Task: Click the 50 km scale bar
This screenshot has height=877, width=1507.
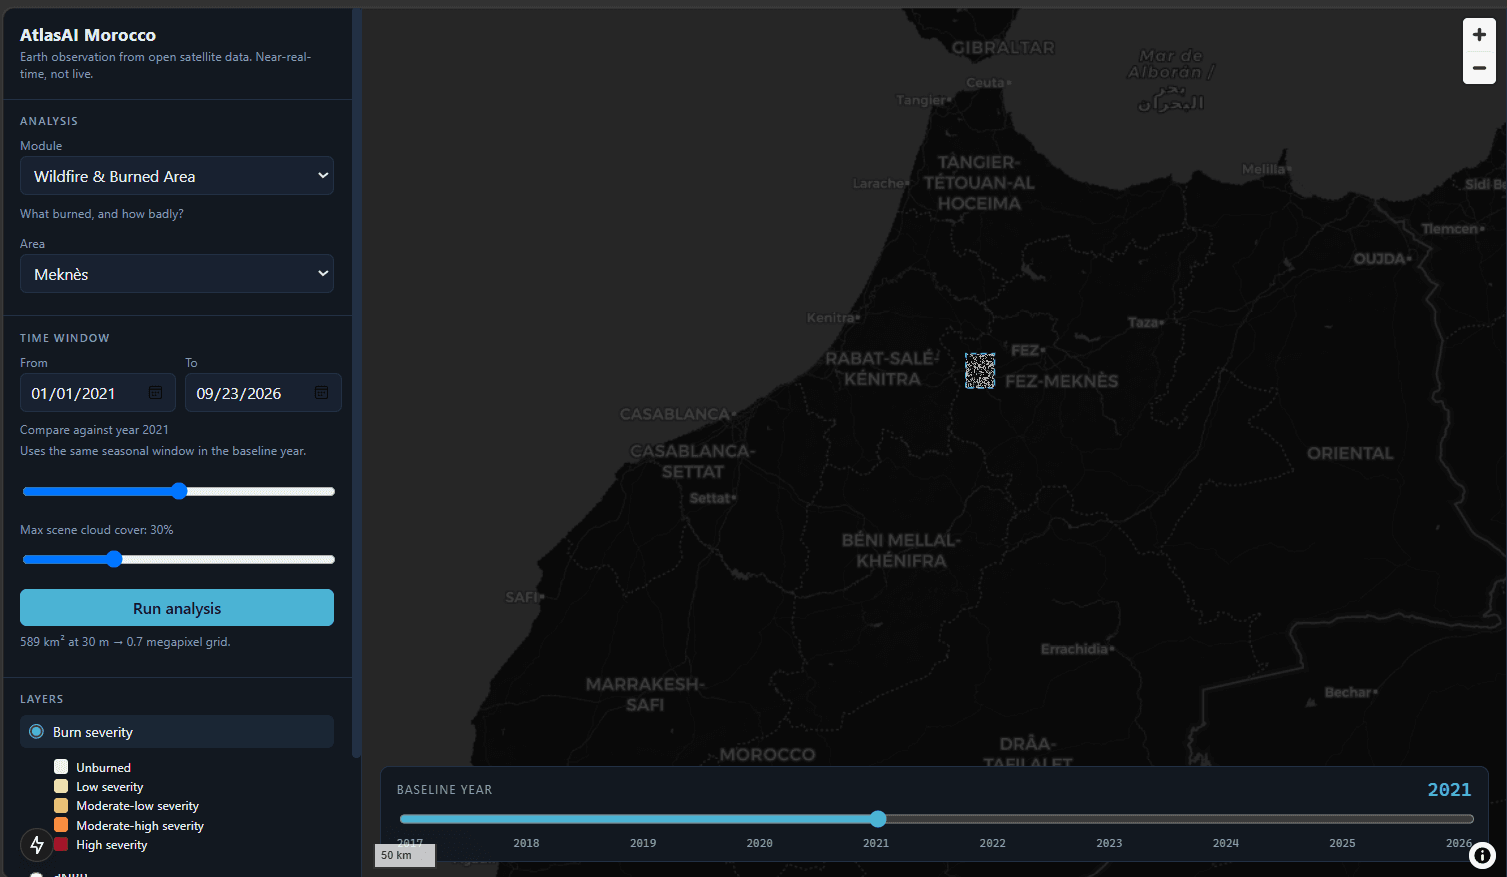Action: (405, 855)
